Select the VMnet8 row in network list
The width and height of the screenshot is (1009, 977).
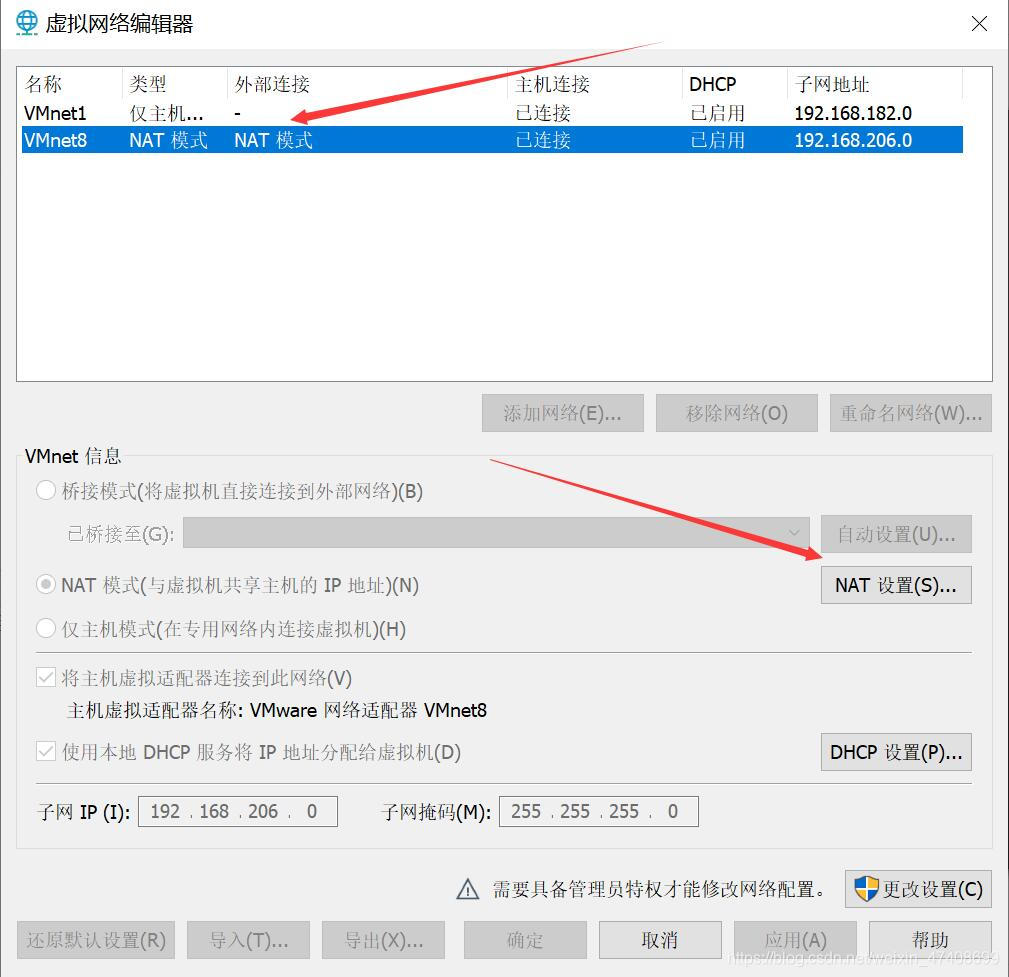[492, 140]
